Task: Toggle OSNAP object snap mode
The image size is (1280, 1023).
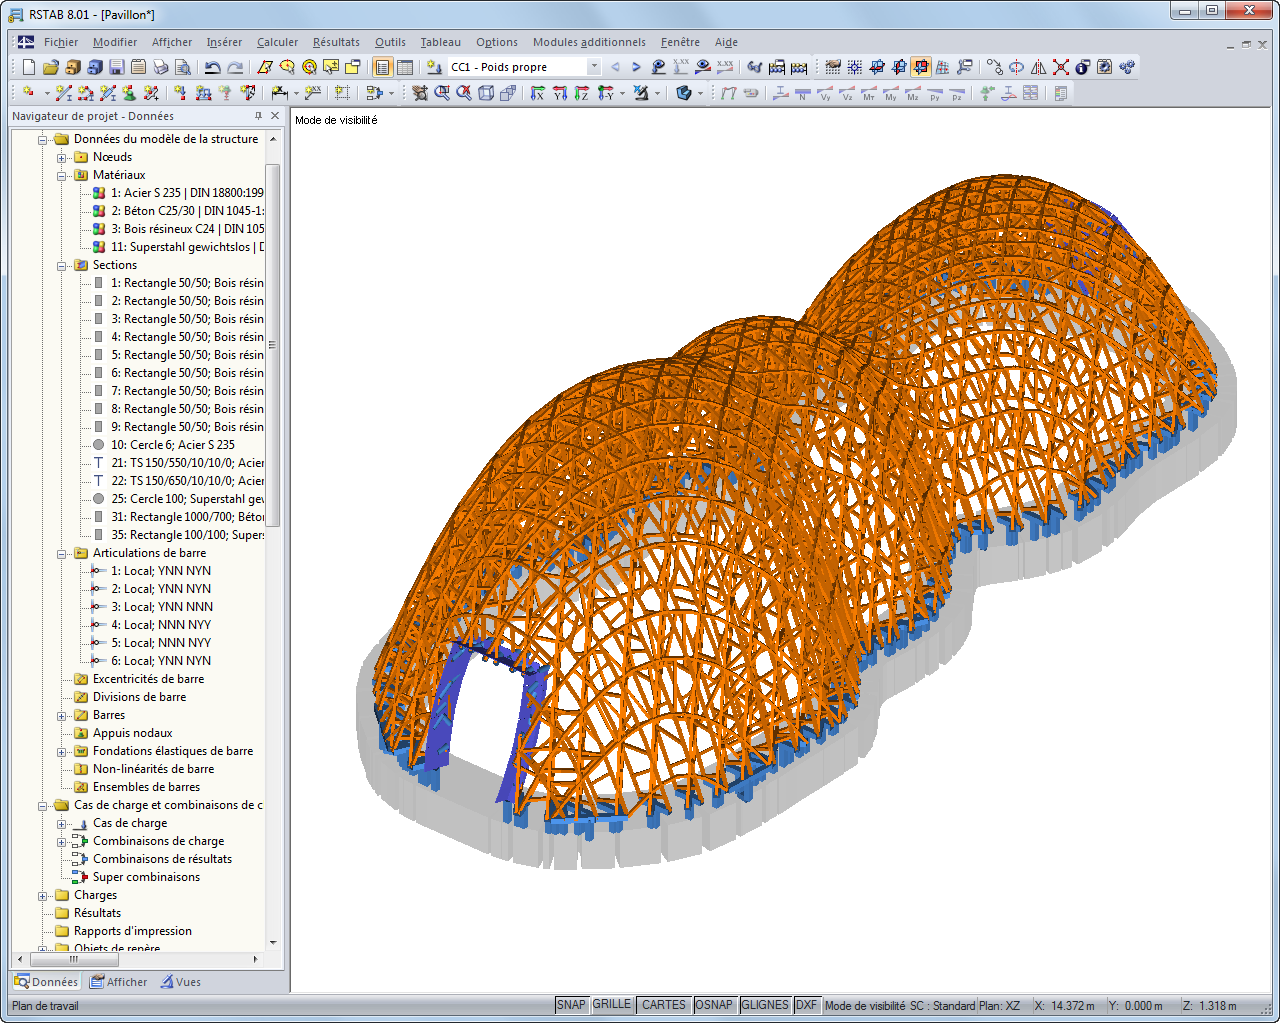Action: click(x=714, y=1005)
